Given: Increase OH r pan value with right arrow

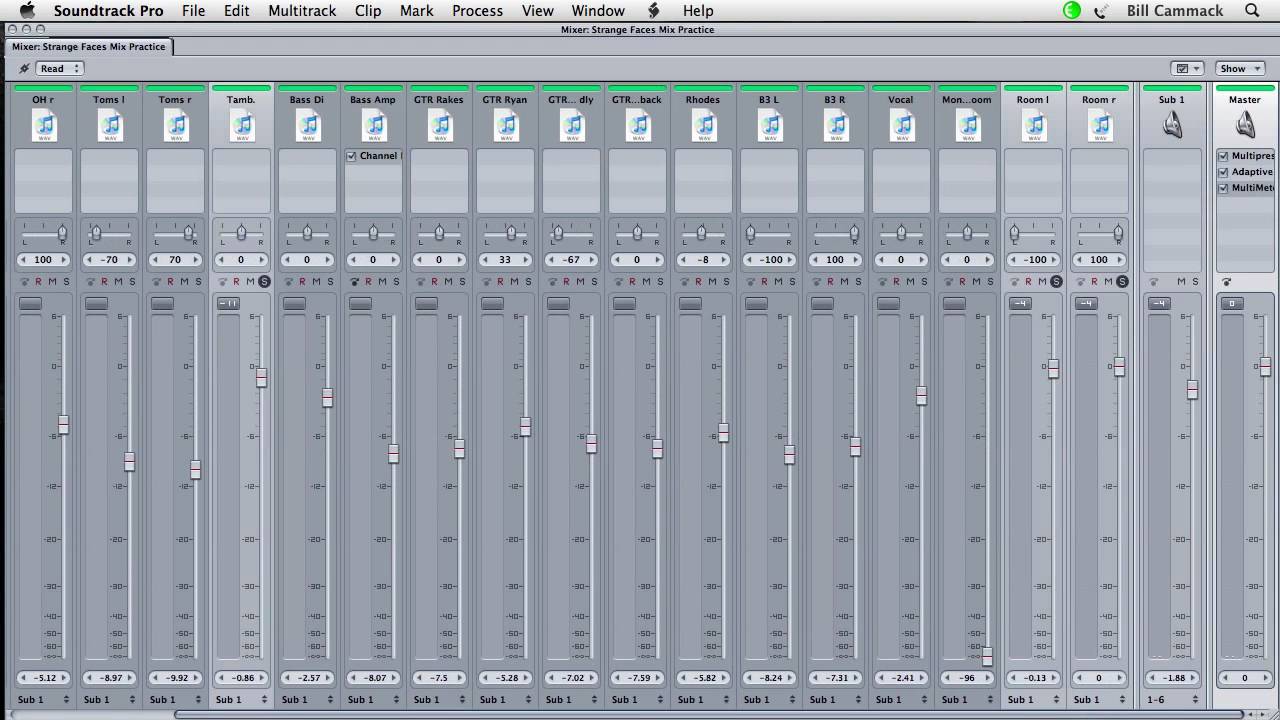Looking at the screenshot, I should coord(63,260).
